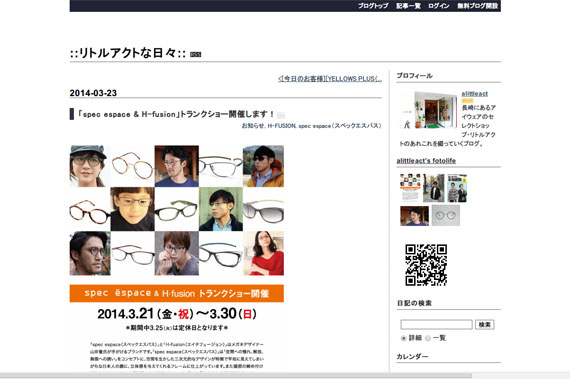Click the small bookmark icon after the post title
The width and height of the screenshot is (570, 379).
[x=281, y=116]
